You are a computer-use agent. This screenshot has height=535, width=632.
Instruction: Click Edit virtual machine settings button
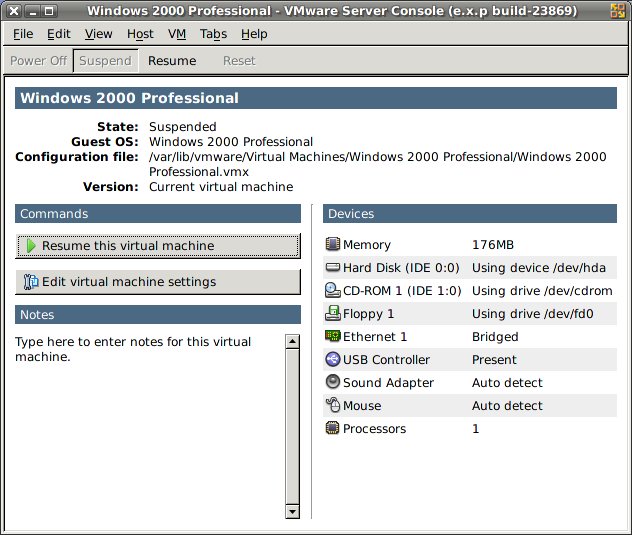pos(158,282)
